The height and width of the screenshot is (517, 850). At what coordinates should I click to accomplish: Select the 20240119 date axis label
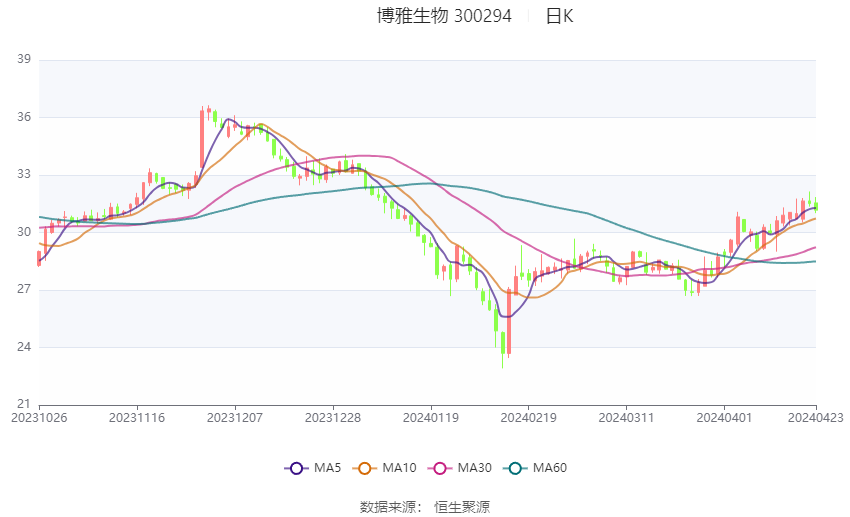pyautogui.click(x=431, y=418)
